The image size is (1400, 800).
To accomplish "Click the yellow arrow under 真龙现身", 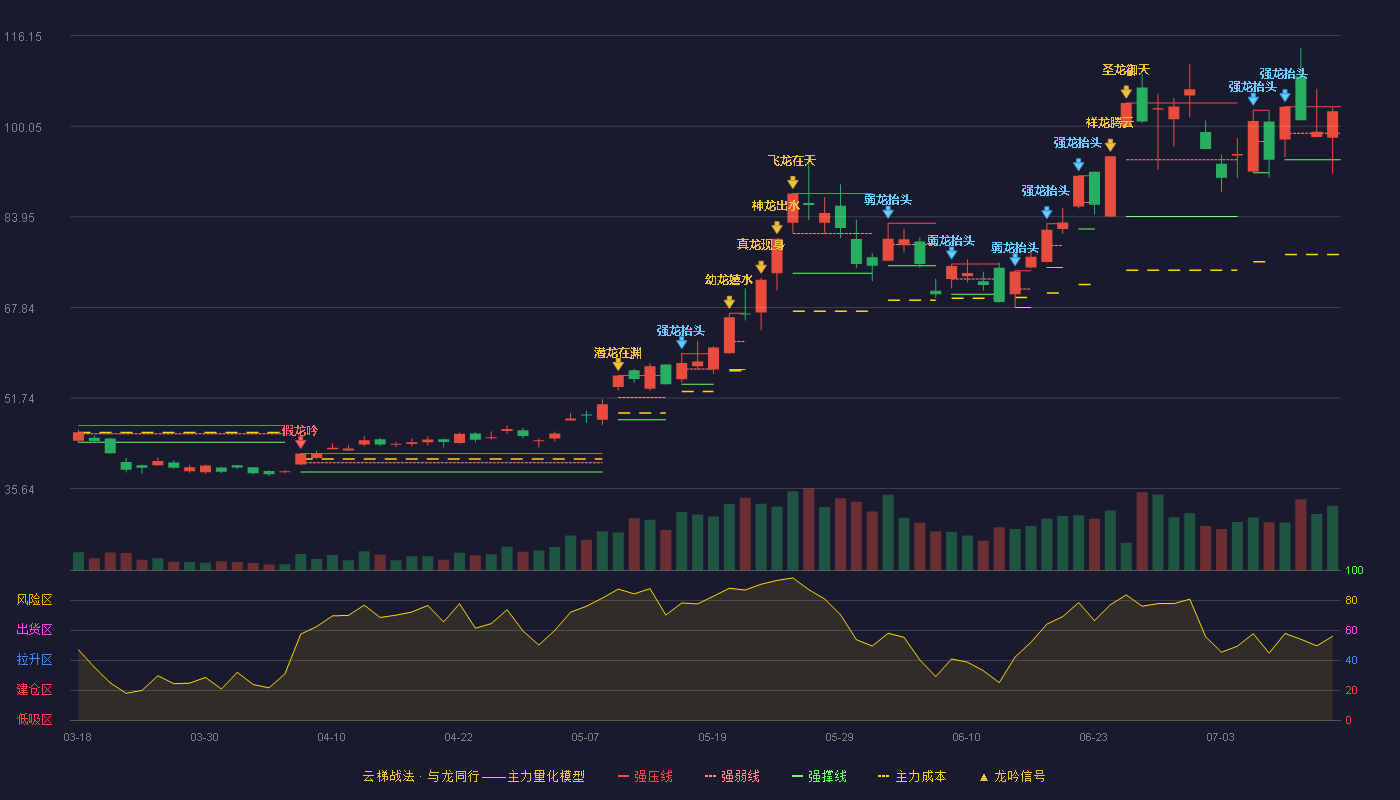I will point(761,267).
